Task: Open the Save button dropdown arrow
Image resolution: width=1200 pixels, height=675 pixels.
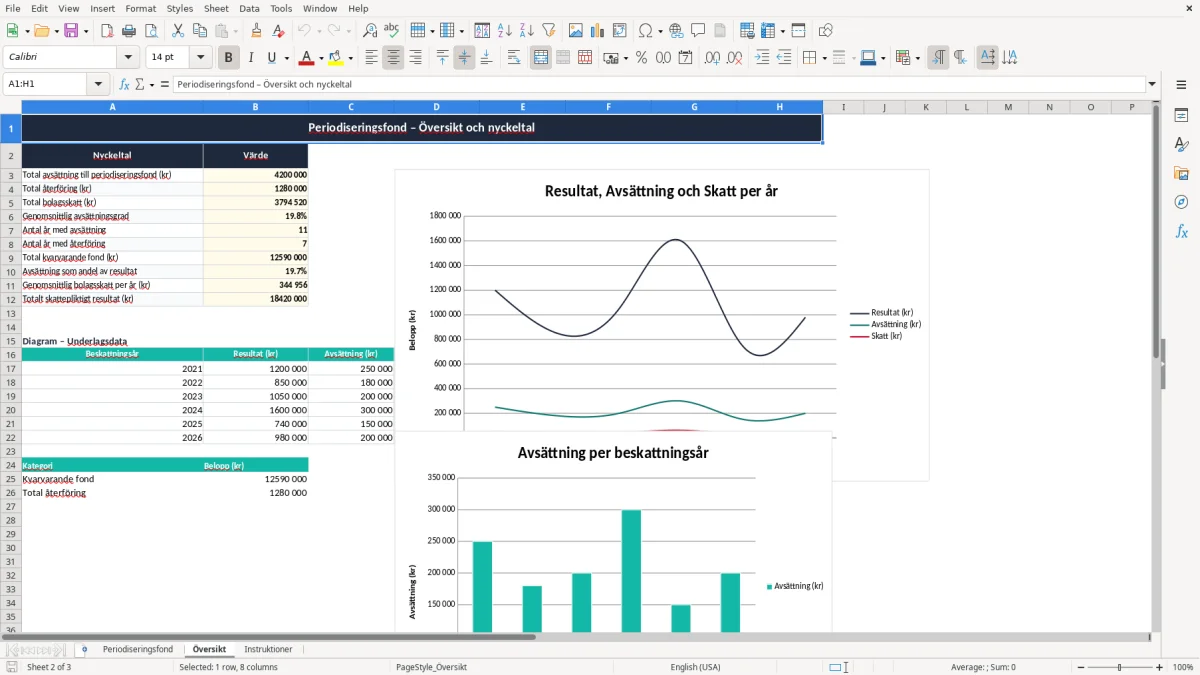Action: [86, 31]
